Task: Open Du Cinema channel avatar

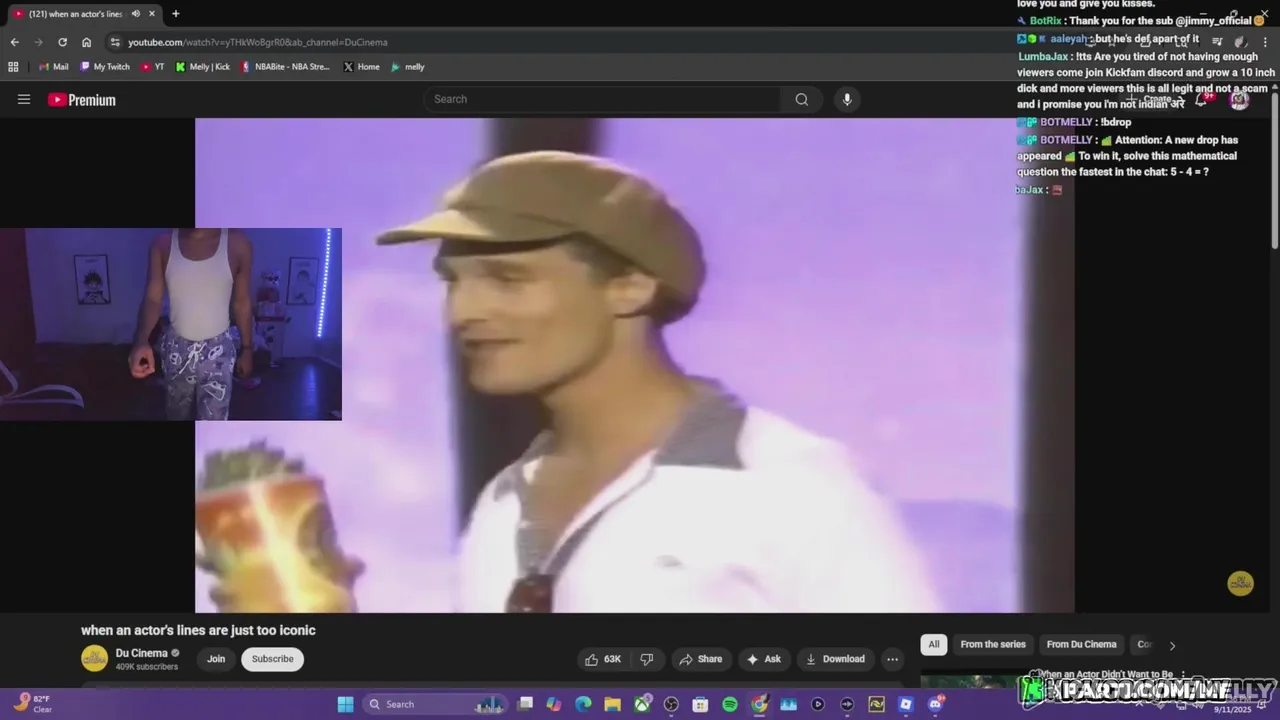Action: pos(94,658)
